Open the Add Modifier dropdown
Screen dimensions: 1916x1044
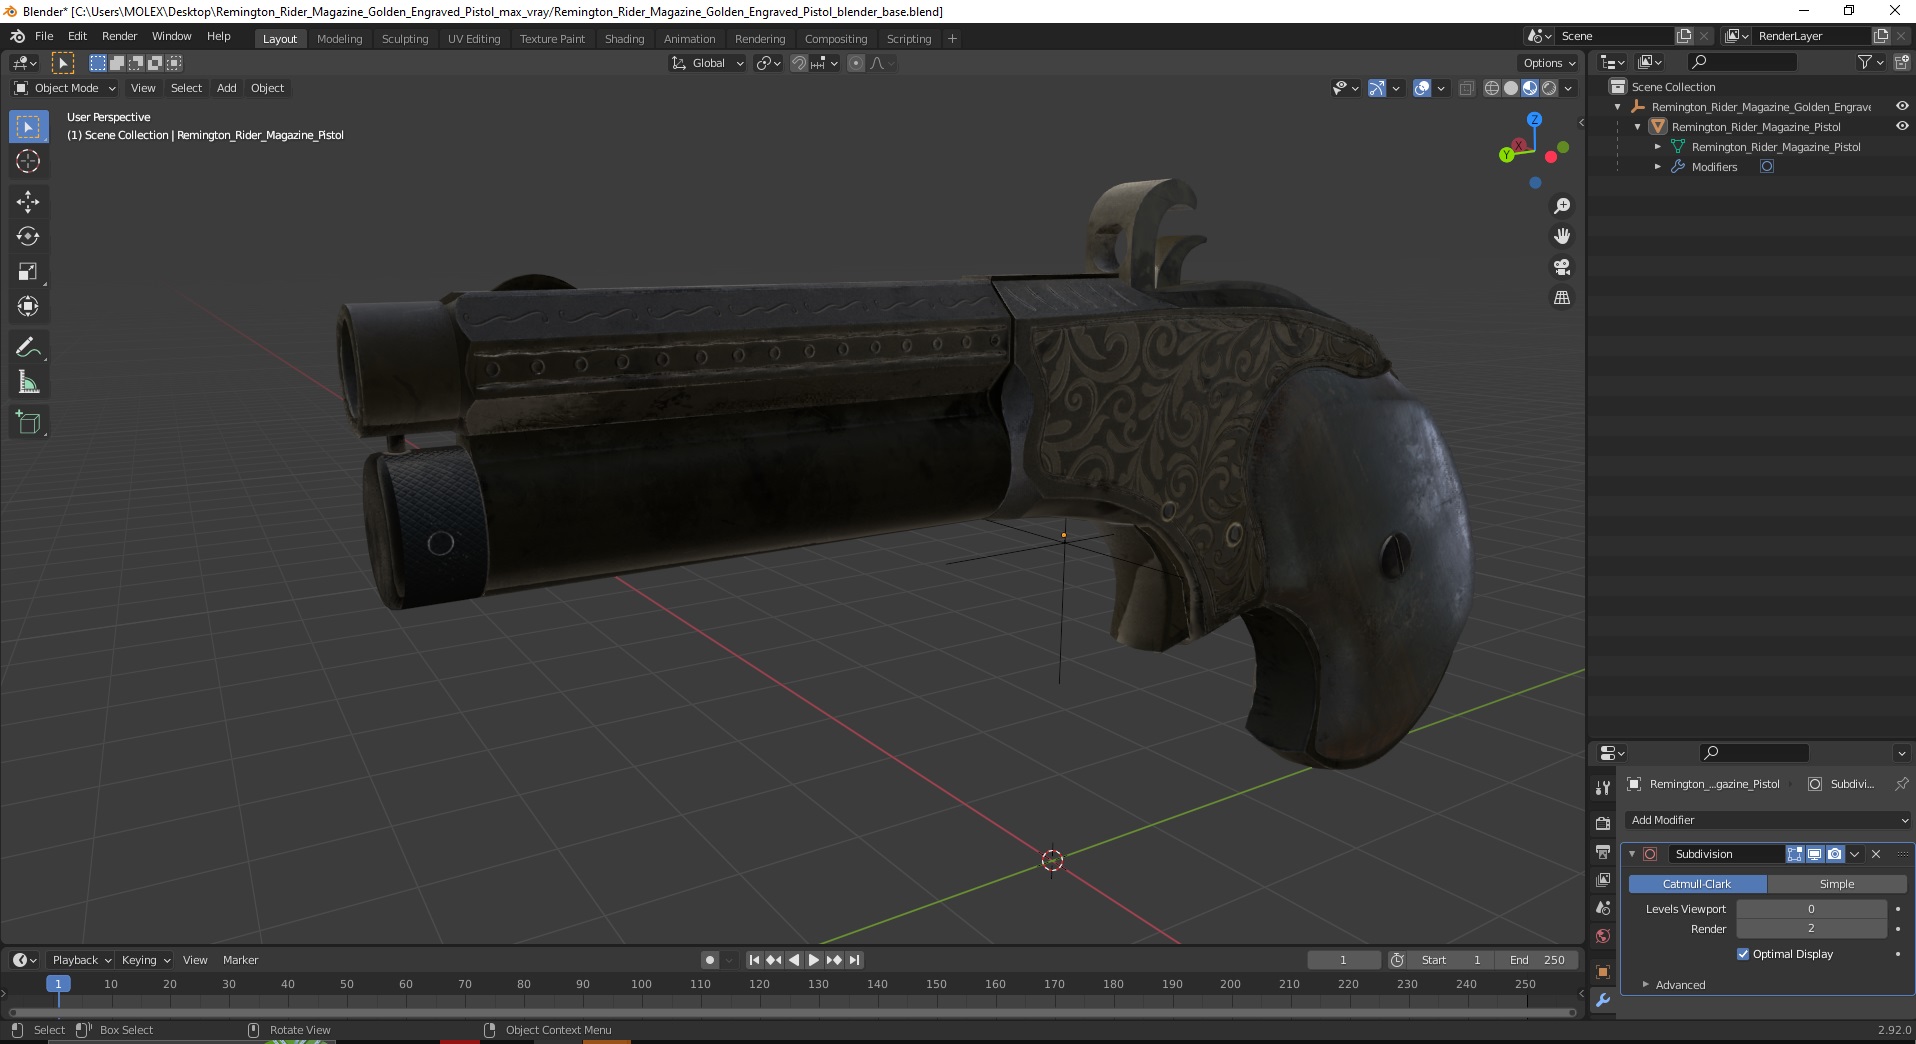coord(1767,820)
